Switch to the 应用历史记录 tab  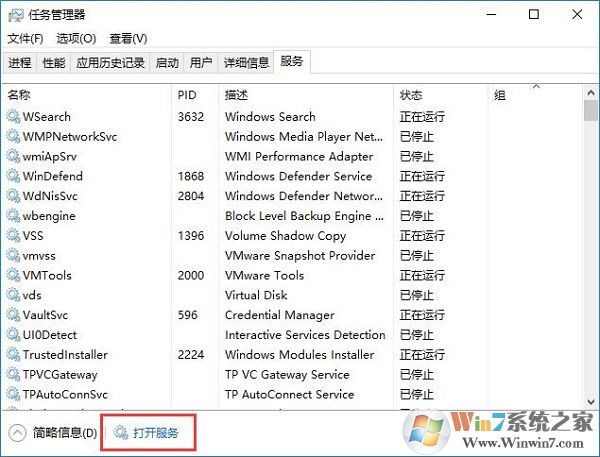pyautogui.click(x=110, y=62)
